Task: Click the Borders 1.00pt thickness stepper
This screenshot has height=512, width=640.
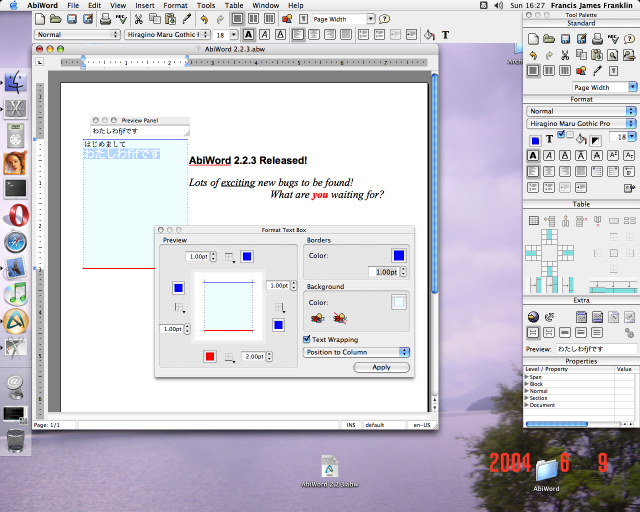Action: click(x=403, y=272)
